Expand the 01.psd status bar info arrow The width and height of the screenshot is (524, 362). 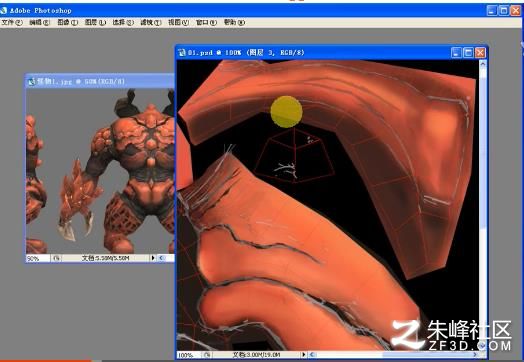click(303, 355)
